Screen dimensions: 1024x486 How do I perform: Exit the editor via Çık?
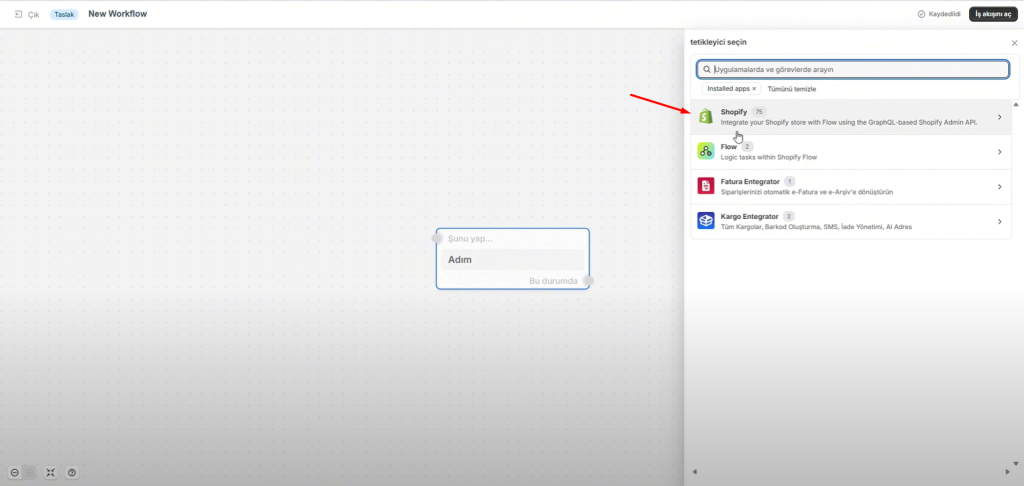point(27,15)
